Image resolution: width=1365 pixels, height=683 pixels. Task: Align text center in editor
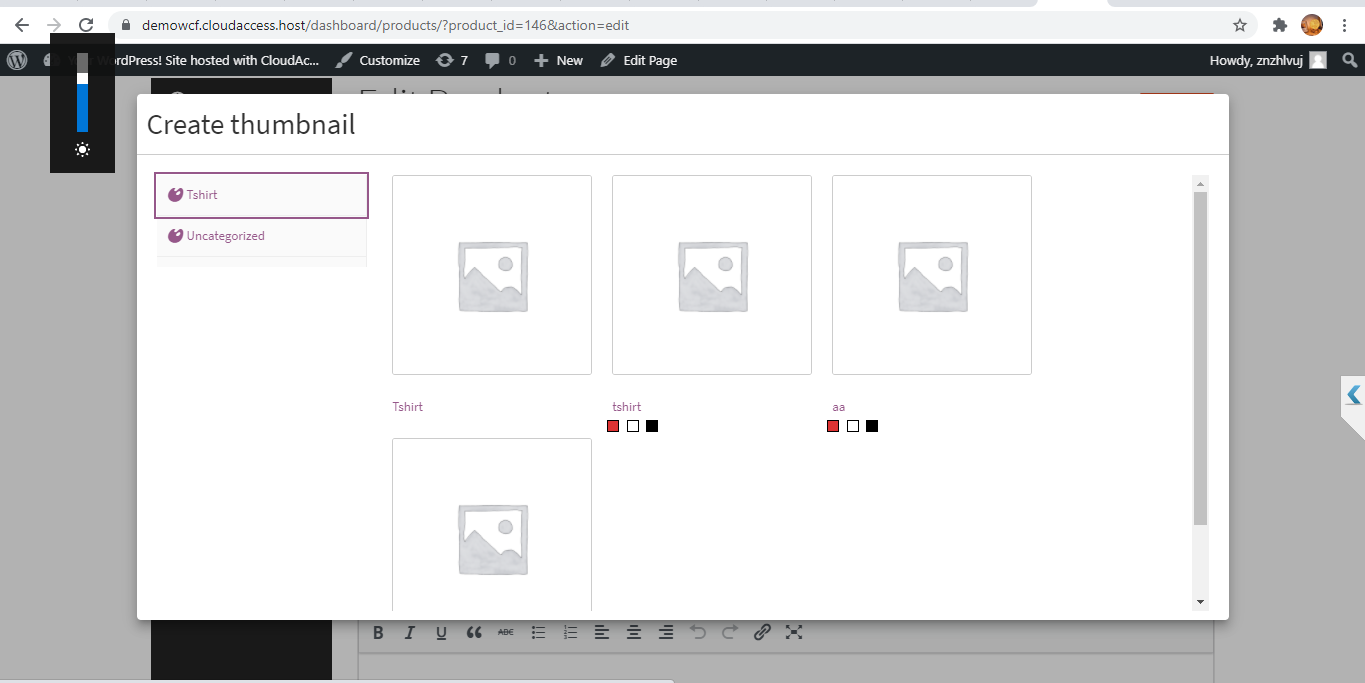tap(634, 632)
